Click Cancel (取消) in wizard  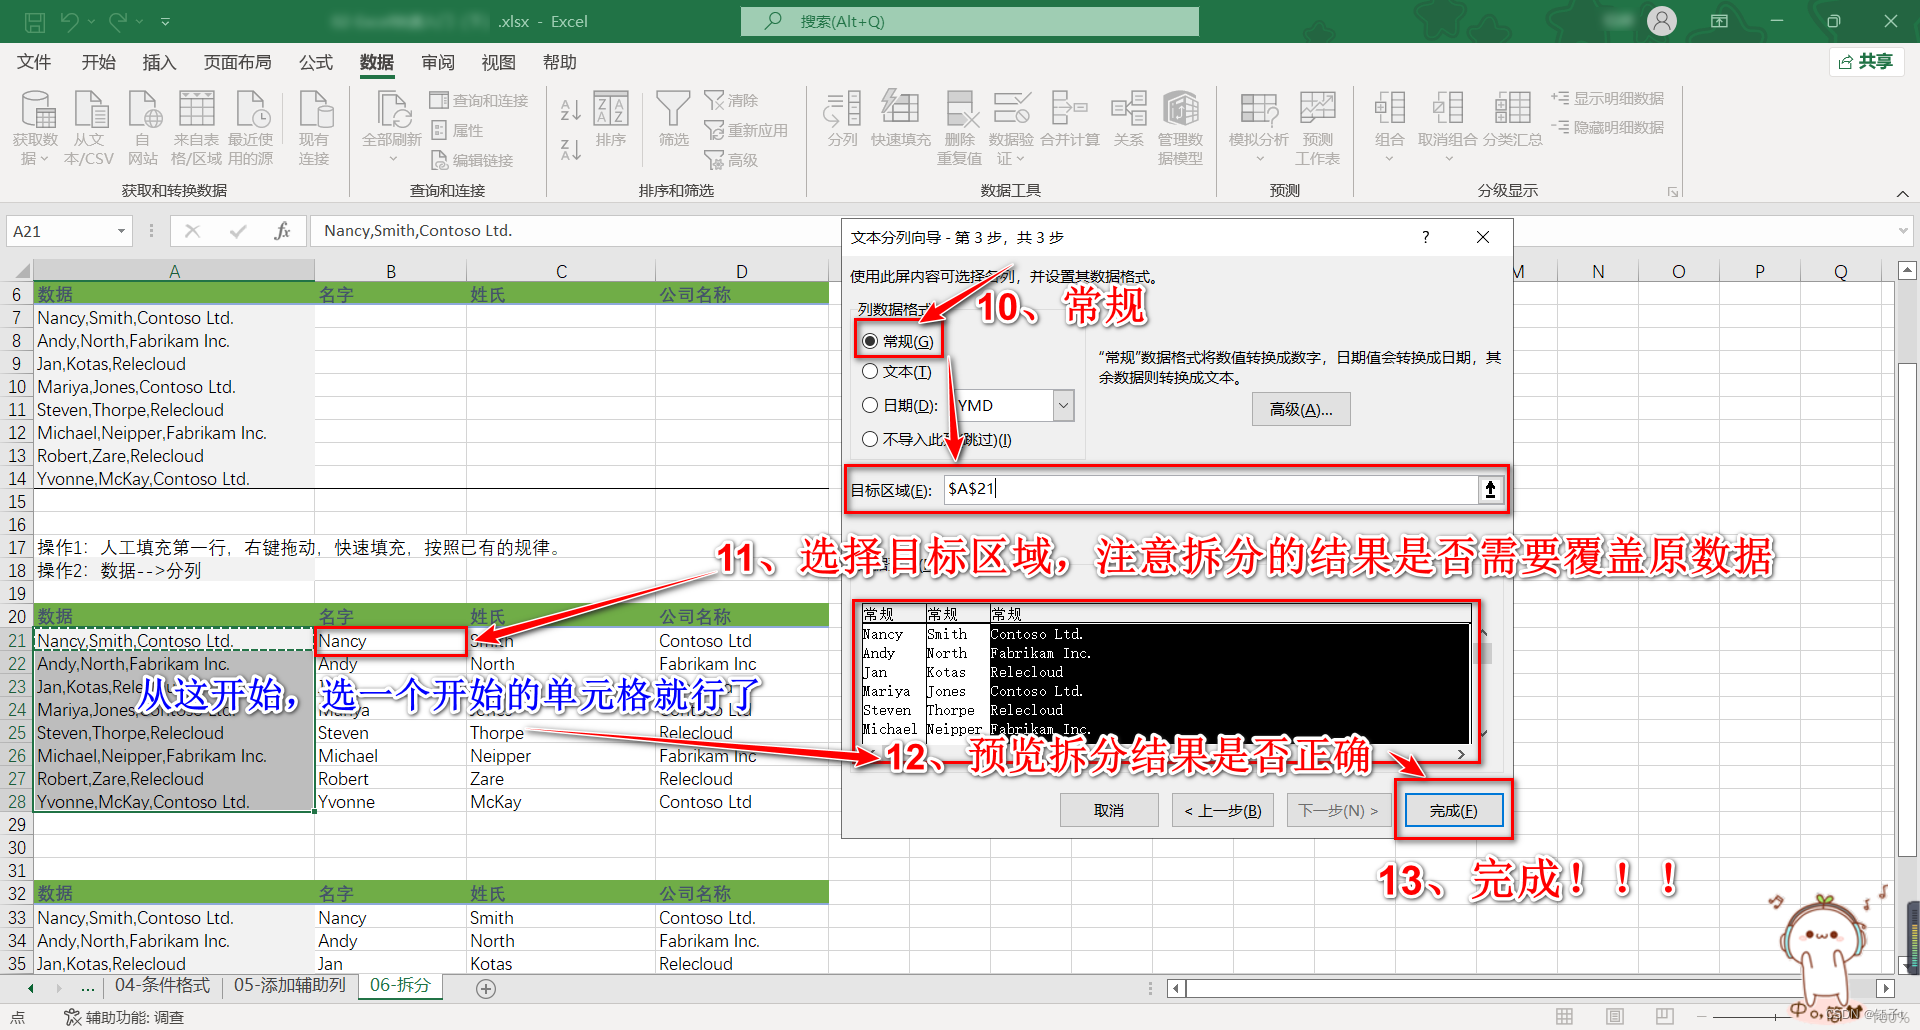point(1109,810)
